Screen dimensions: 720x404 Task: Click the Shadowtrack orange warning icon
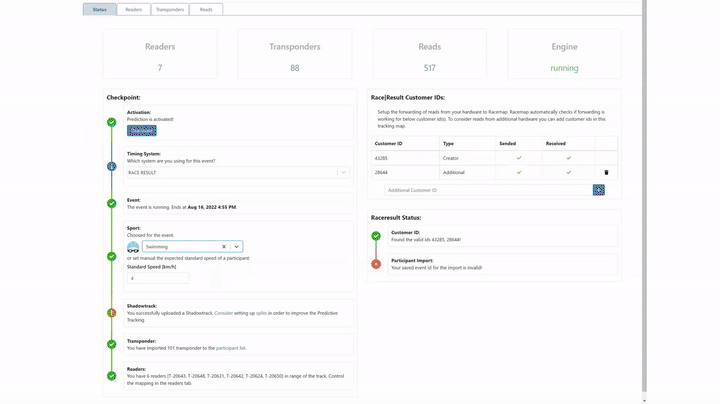point(112,313)
